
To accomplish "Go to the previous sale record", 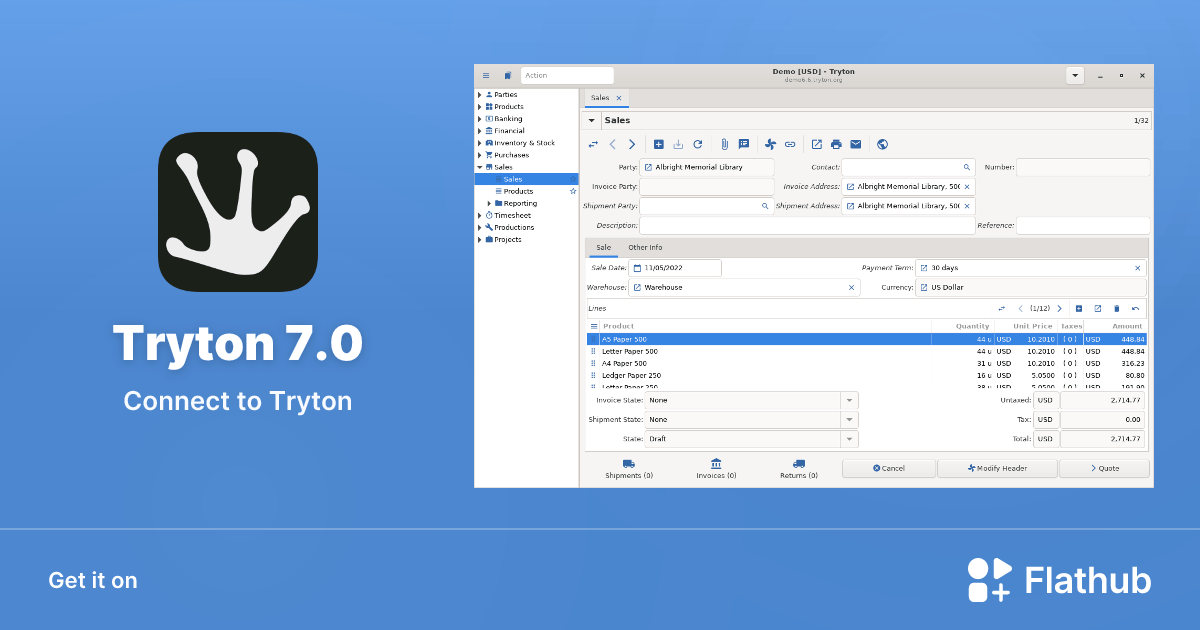I will point(613,144).
